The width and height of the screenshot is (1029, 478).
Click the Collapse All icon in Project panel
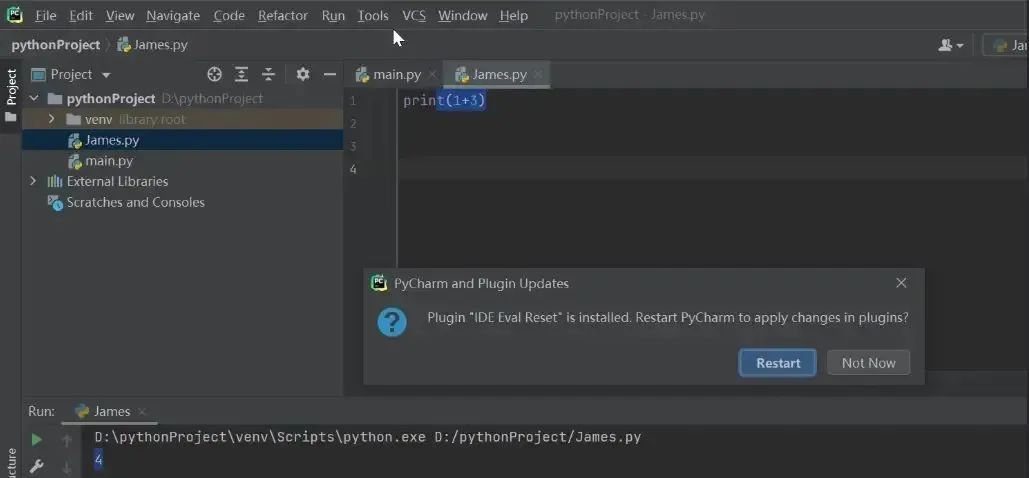pos(268,74)
